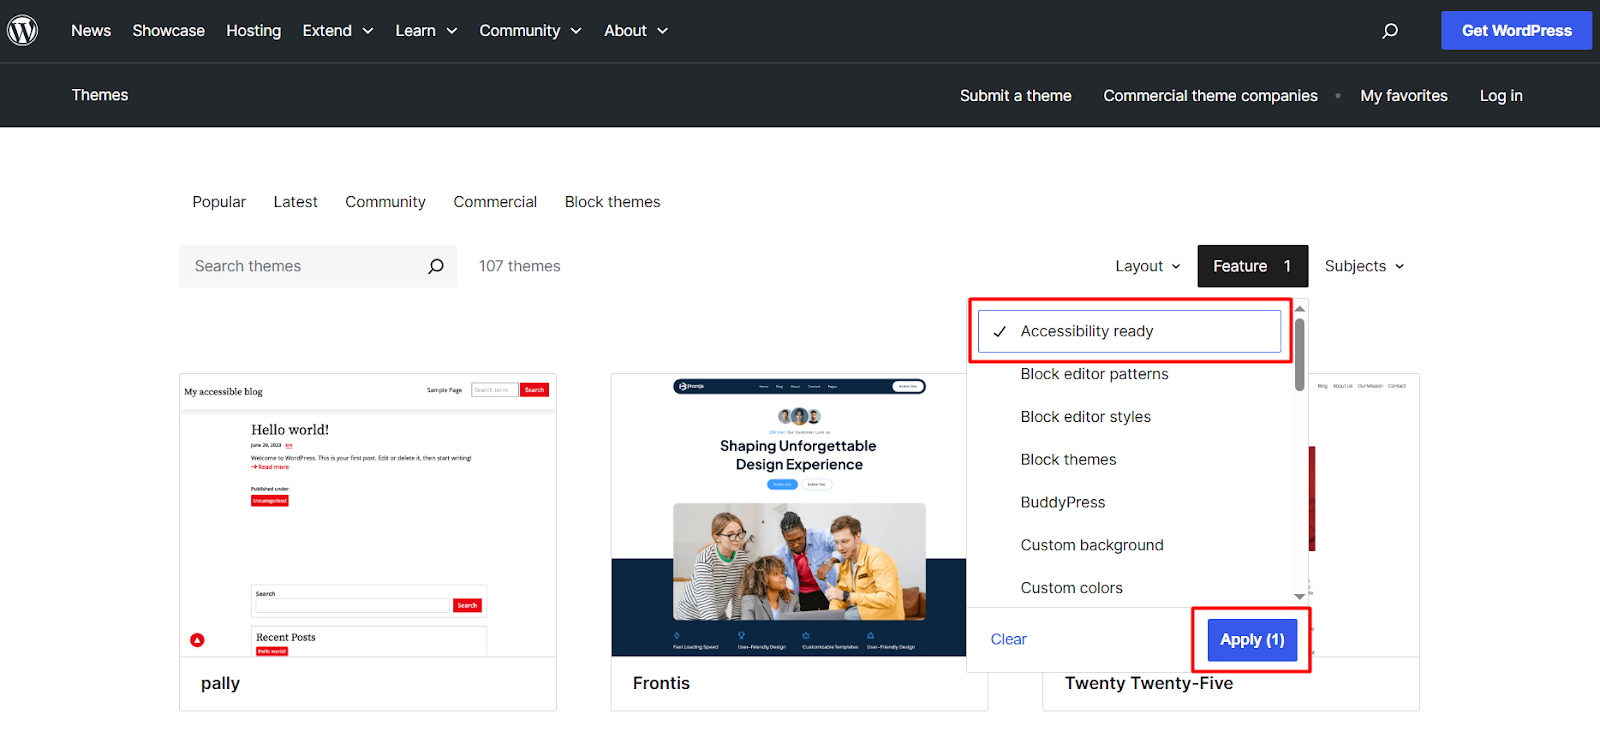Switch to the Latest themes tab

(295, 202)
